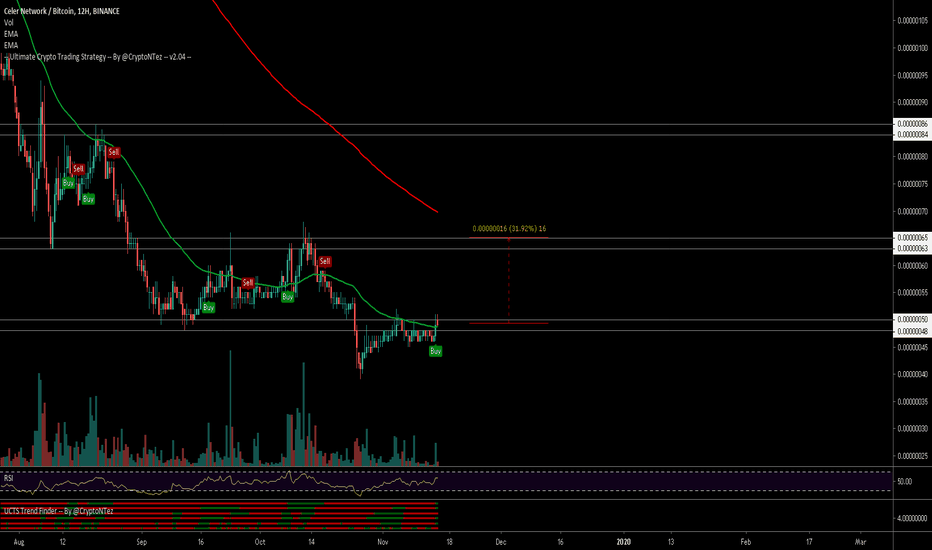Click the highlighted price label 0.00000065
The width and height of the screenshot is (932, 550).
pyautogui.click(x=912, y=237)
